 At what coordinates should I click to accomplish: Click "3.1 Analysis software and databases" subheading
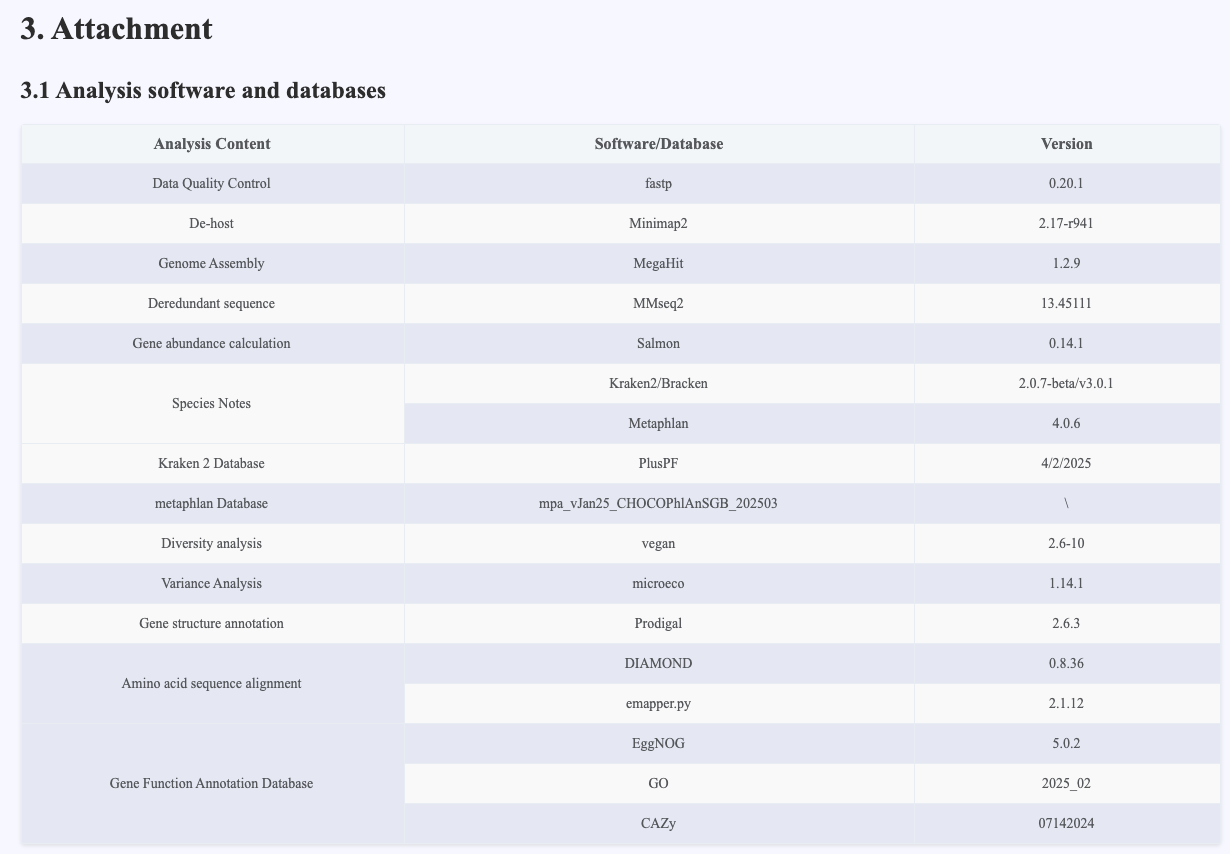click(203, 90)
